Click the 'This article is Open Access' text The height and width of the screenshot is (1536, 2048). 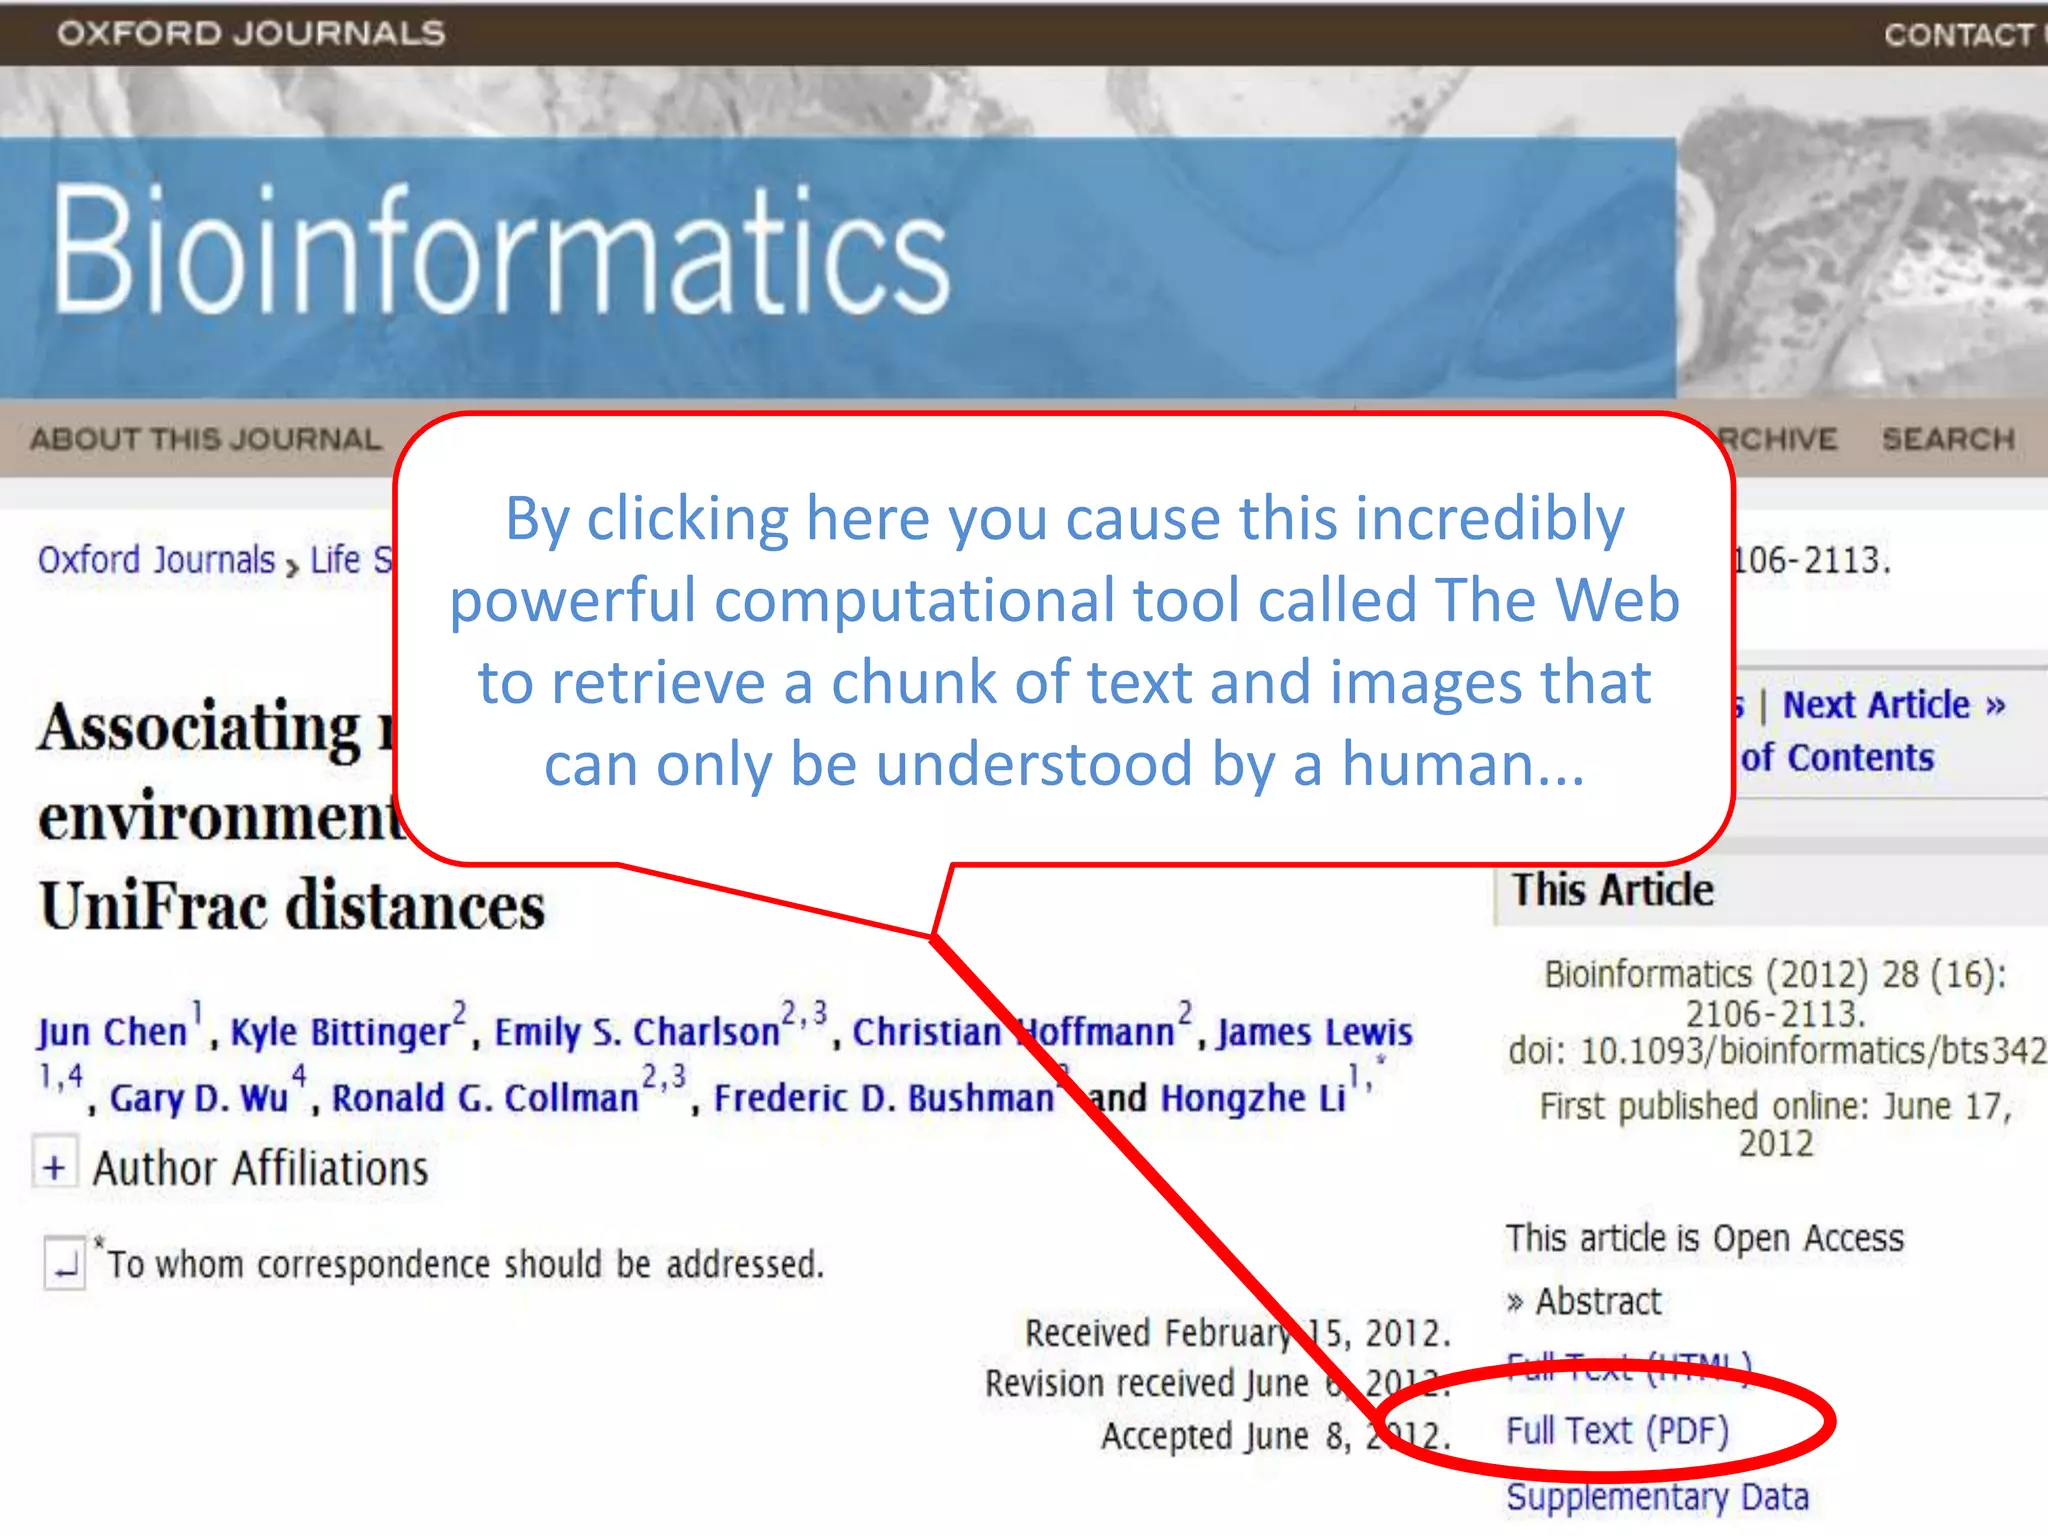click(x=1705, y=1238)
